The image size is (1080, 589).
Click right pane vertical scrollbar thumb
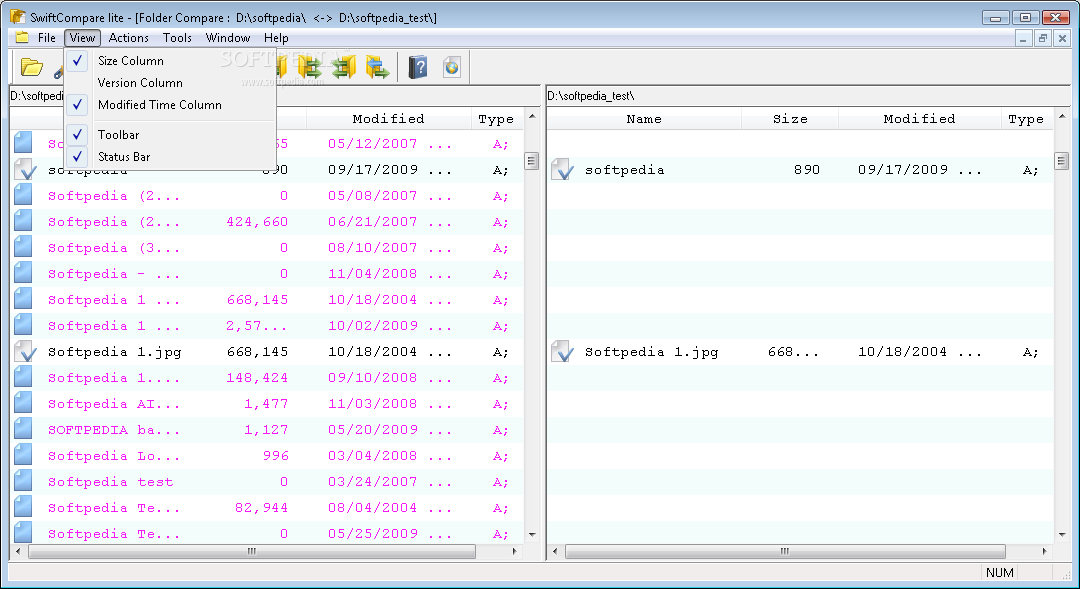(x=1062, y=161)
